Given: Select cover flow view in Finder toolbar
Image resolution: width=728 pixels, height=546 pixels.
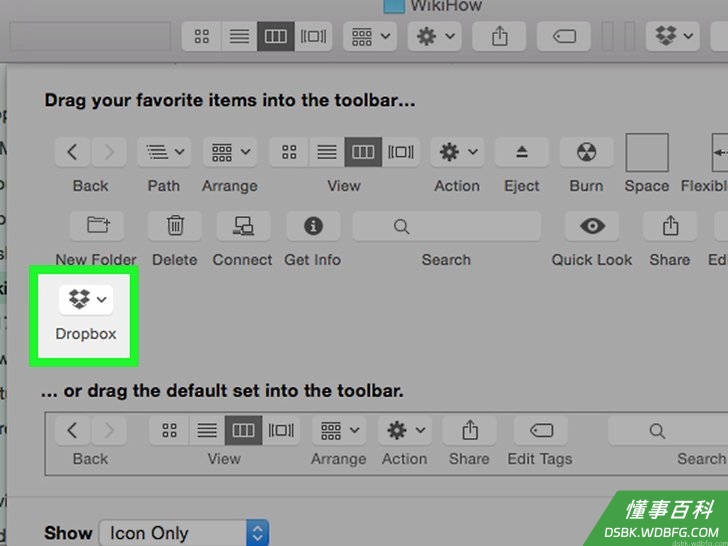Looking at the screenshot, I should tap(313, 36).
